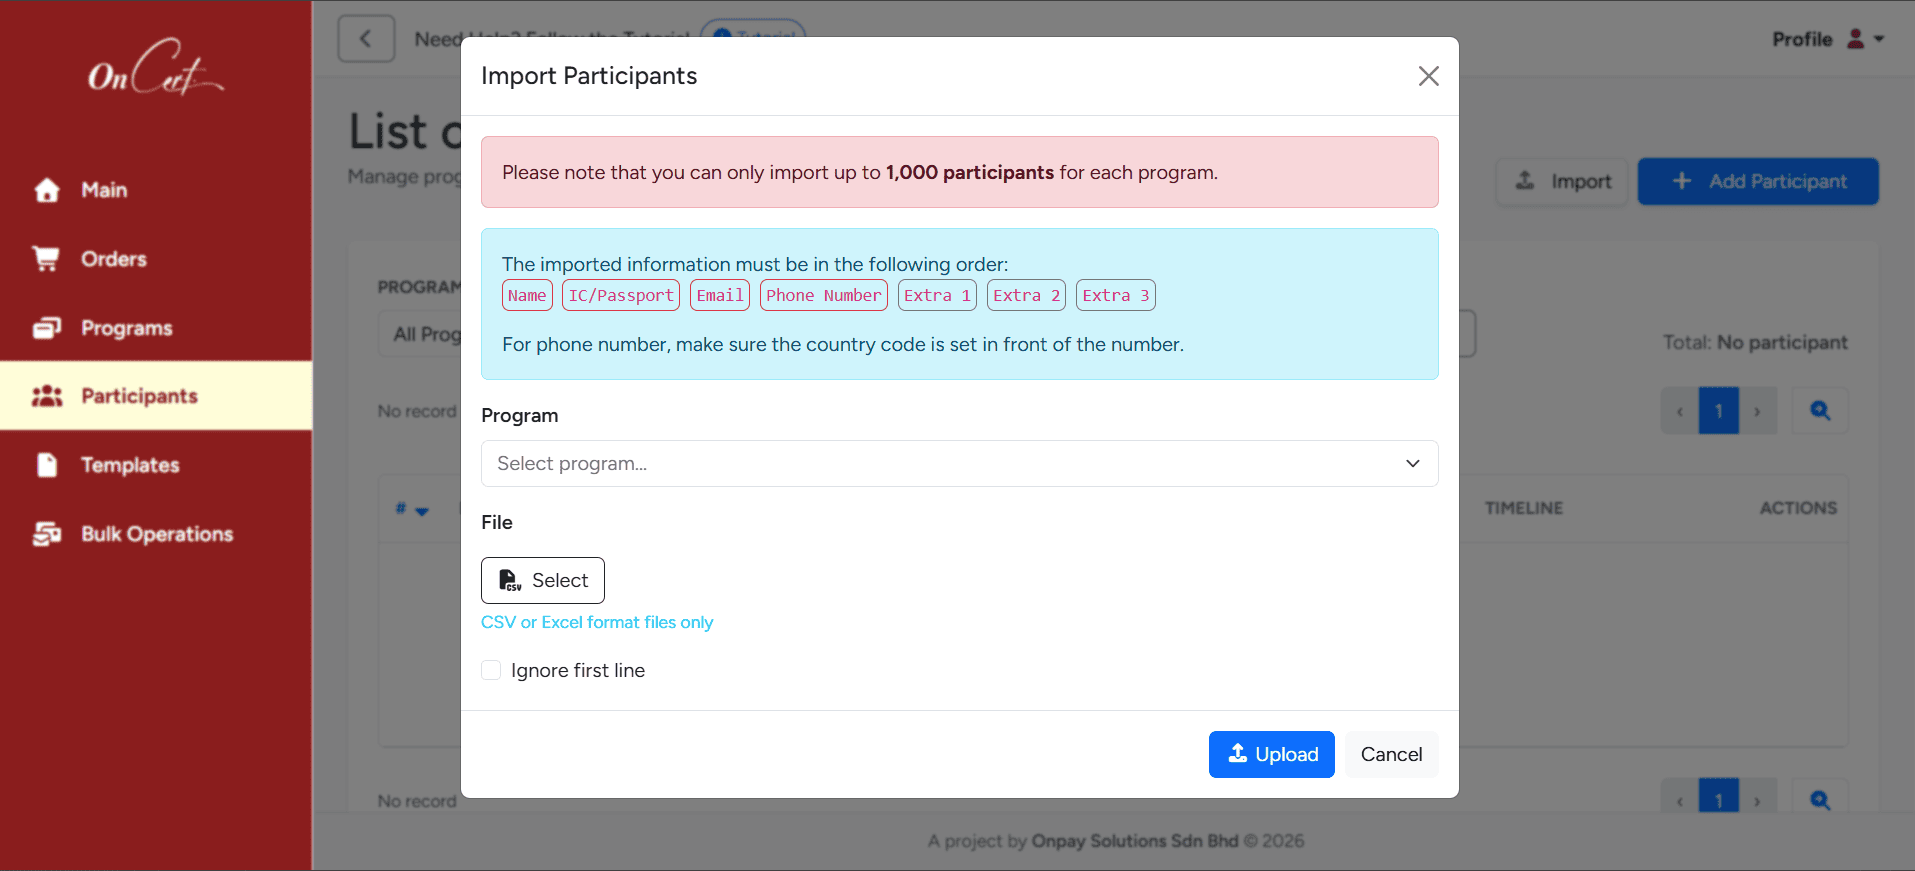
Task: Click the blue Upload button
Action: 1271,754
